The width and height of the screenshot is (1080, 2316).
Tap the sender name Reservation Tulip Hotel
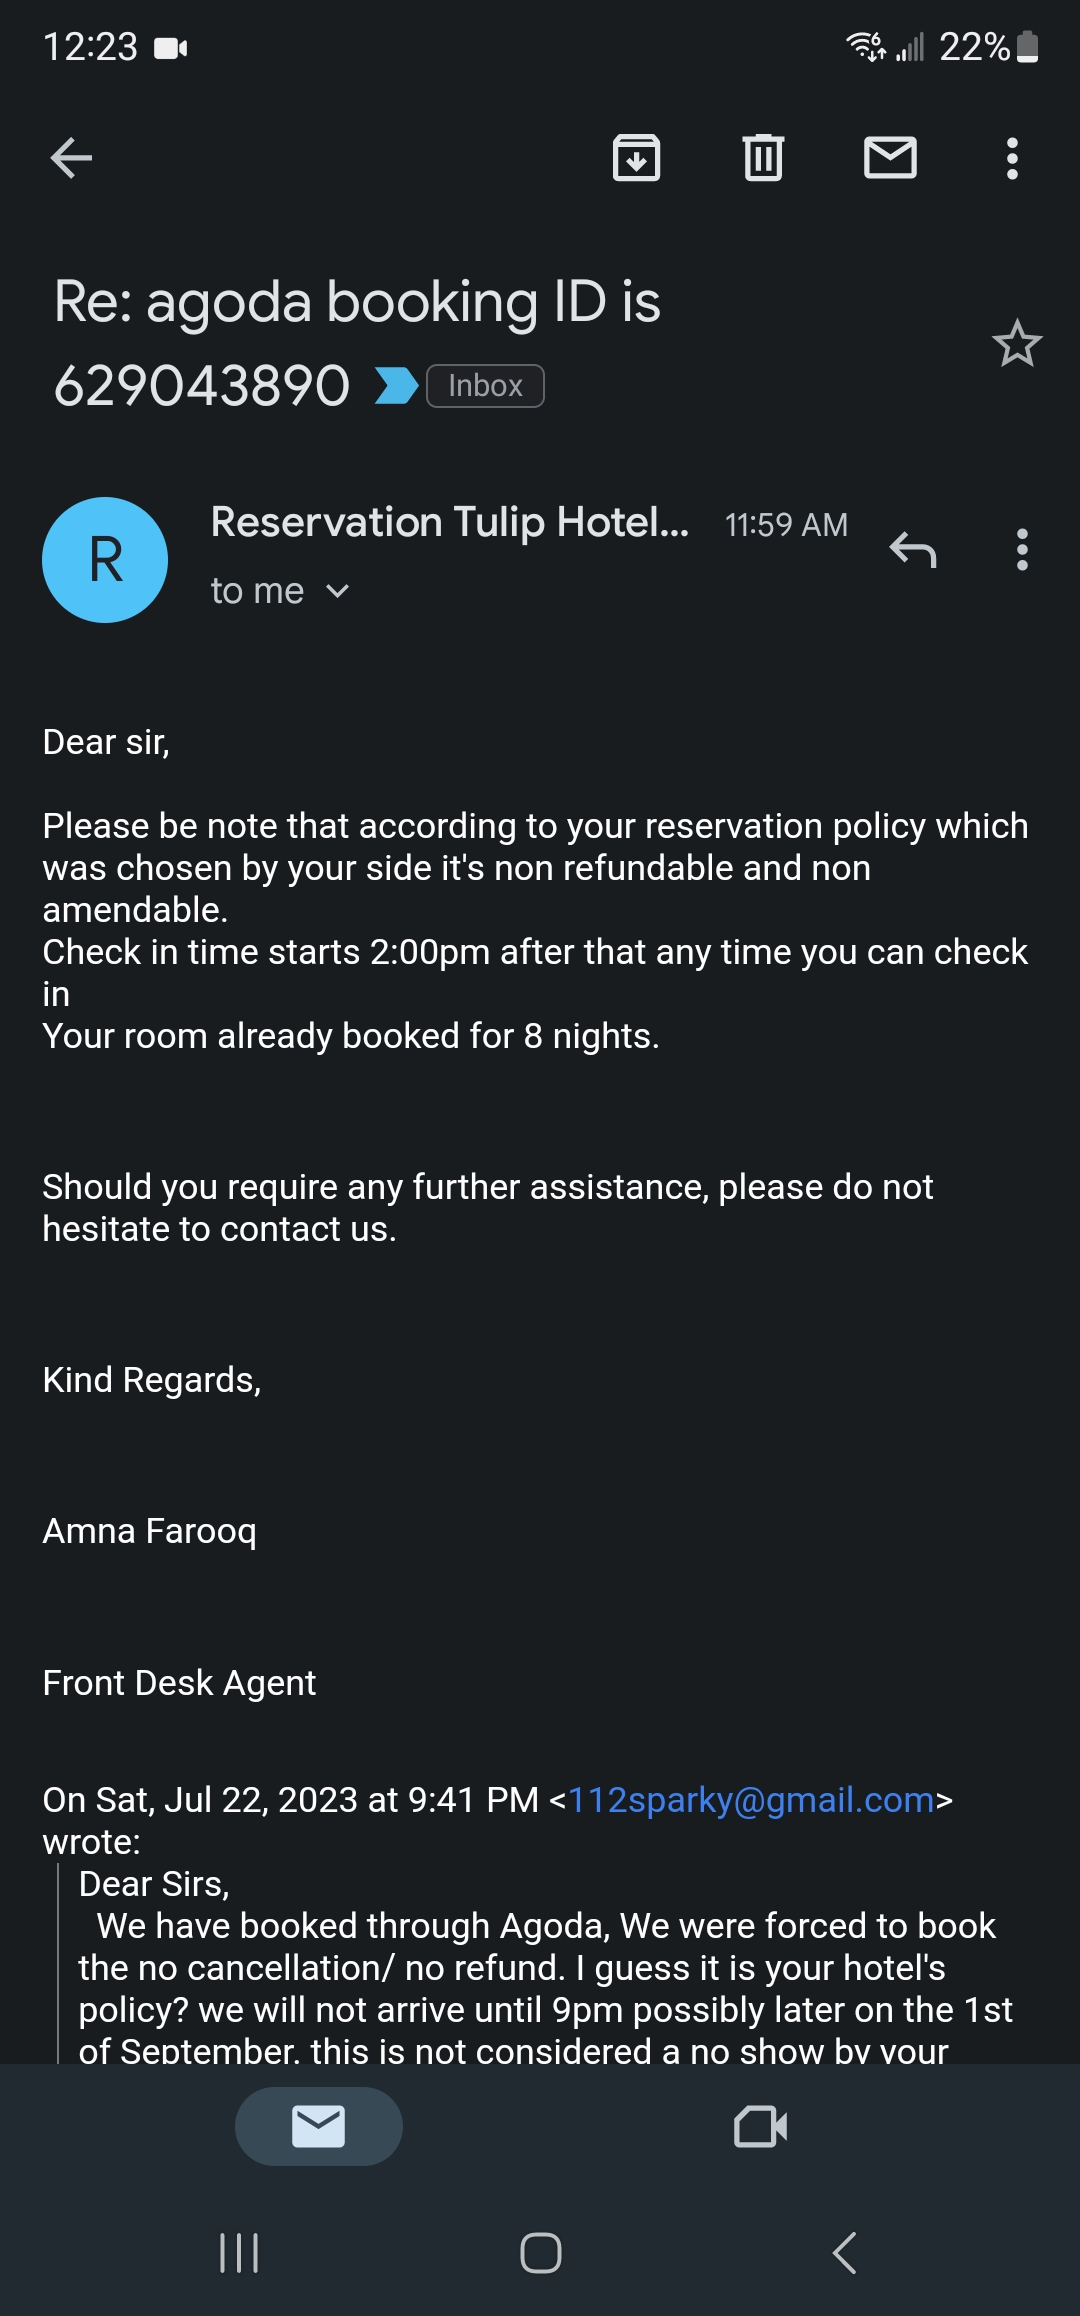click(449, 522)
